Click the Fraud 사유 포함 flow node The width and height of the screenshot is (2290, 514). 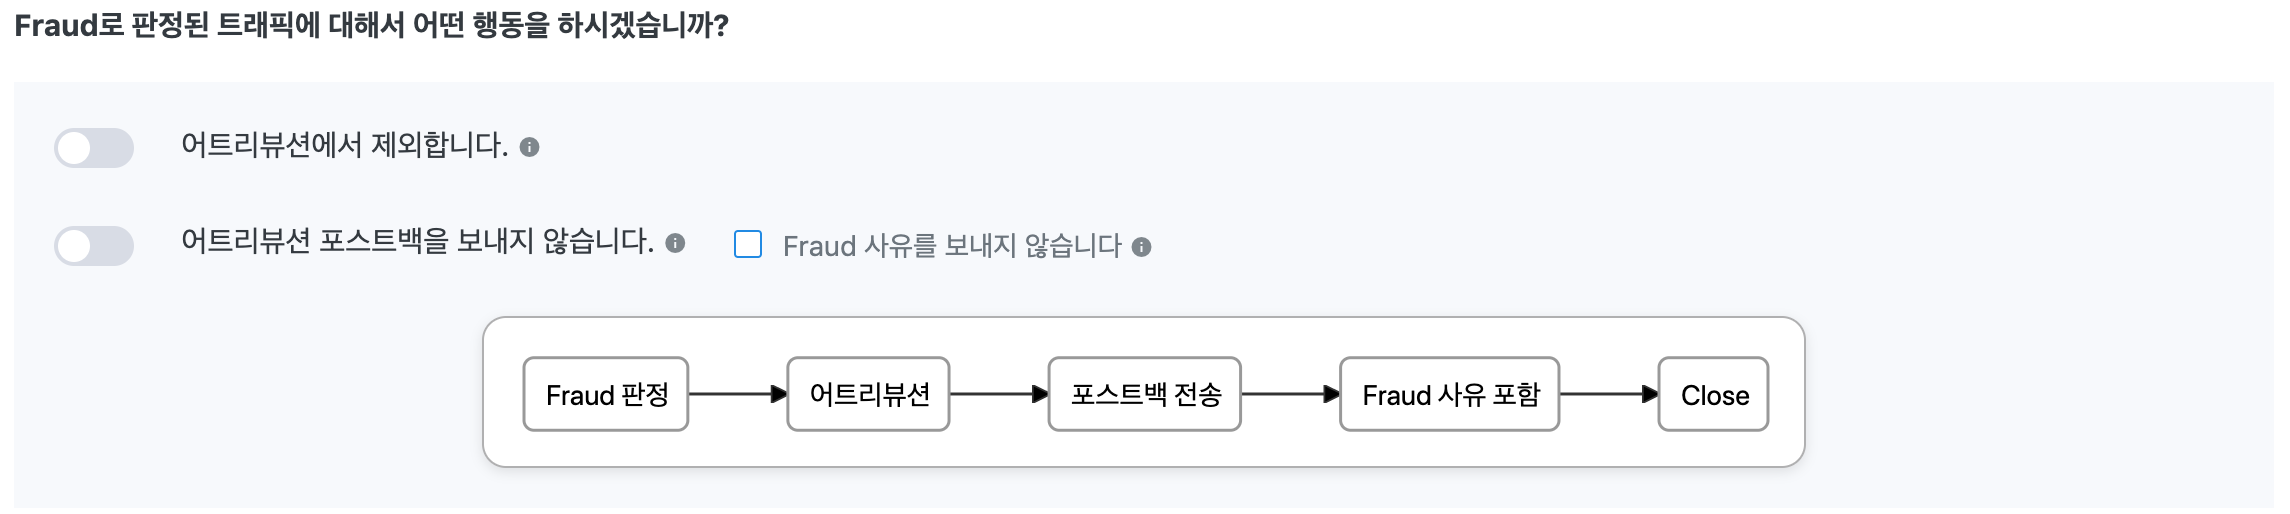coord(1450,395)
